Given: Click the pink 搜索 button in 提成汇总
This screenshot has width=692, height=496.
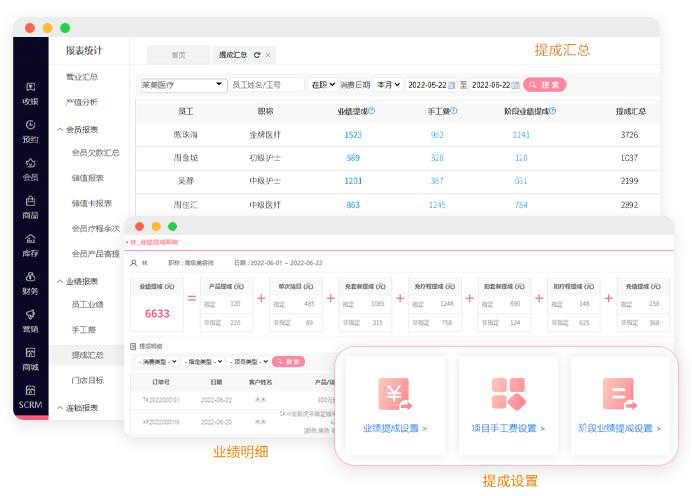Looking at the screenshot, I should tap(545, 85).
